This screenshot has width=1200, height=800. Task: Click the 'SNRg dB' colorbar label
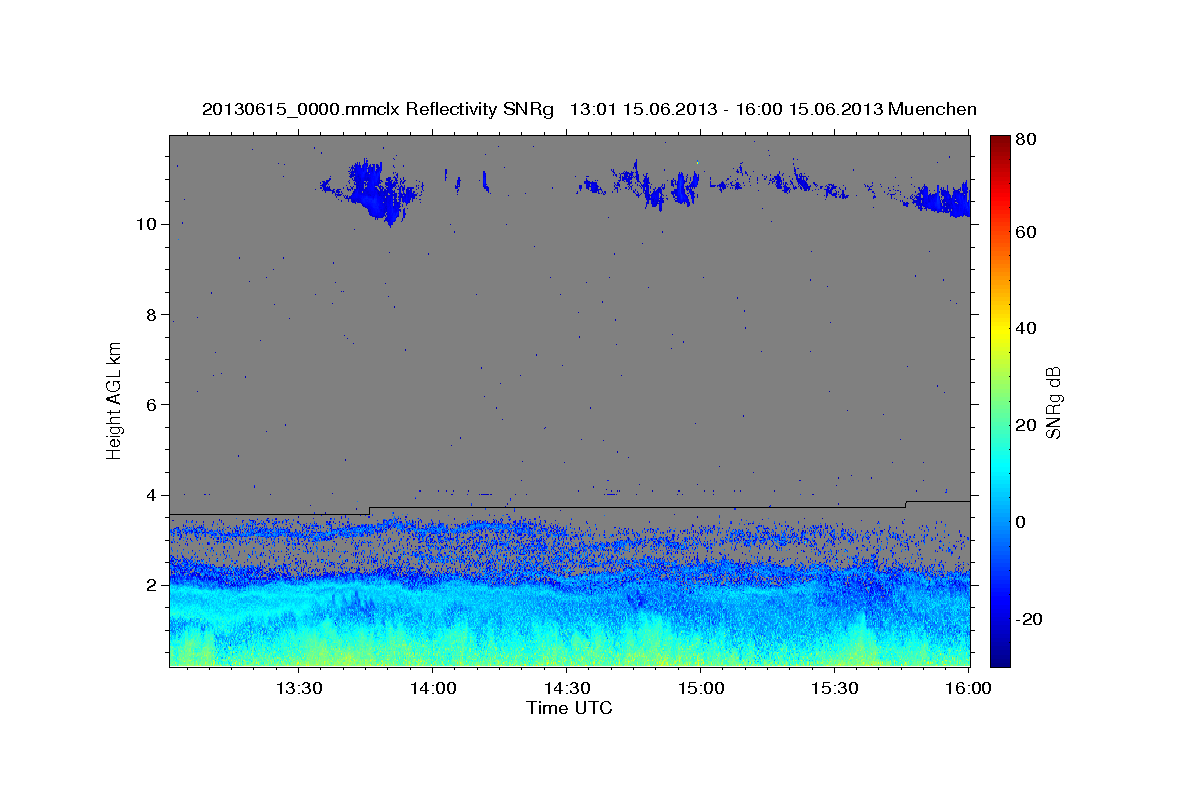(1053, 403)
